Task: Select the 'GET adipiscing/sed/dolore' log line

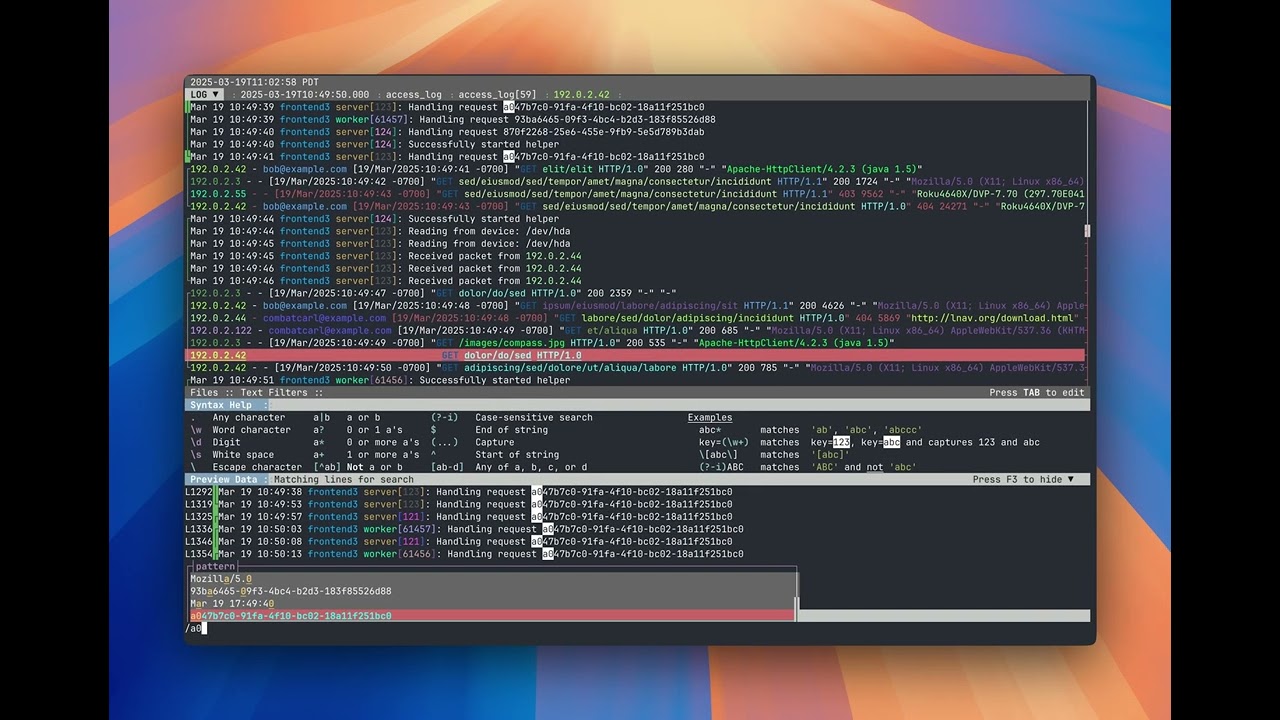Action: click(x=635, y=368)
